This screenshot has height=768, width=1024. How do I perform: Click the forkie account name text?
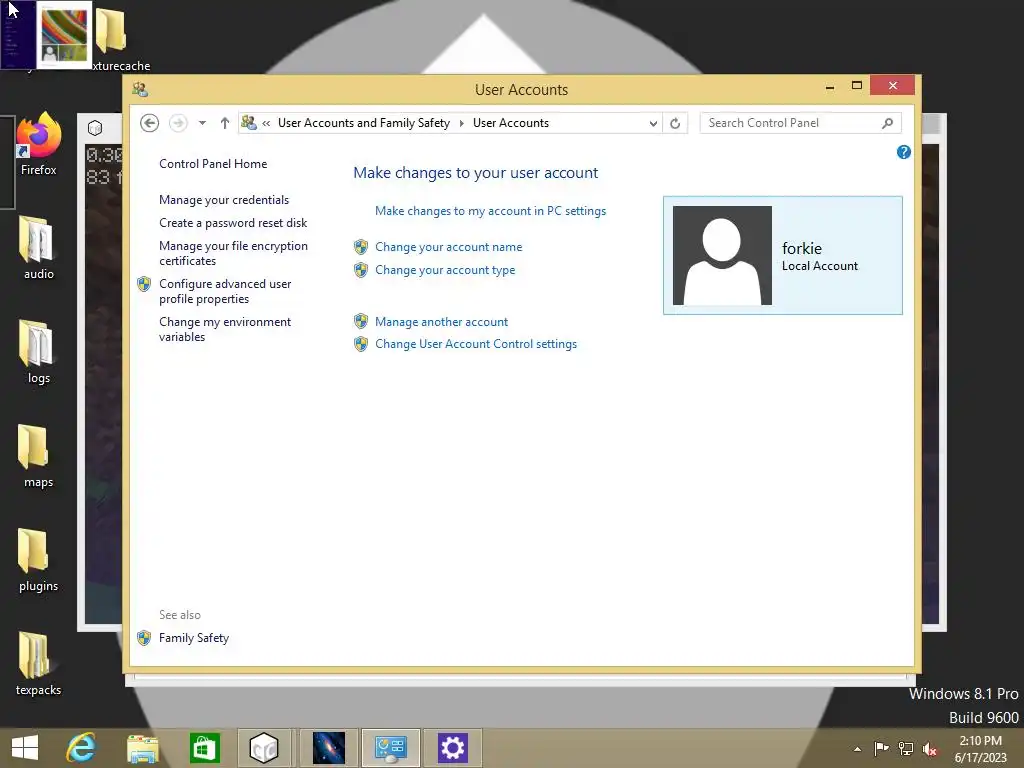coord(802,248)
